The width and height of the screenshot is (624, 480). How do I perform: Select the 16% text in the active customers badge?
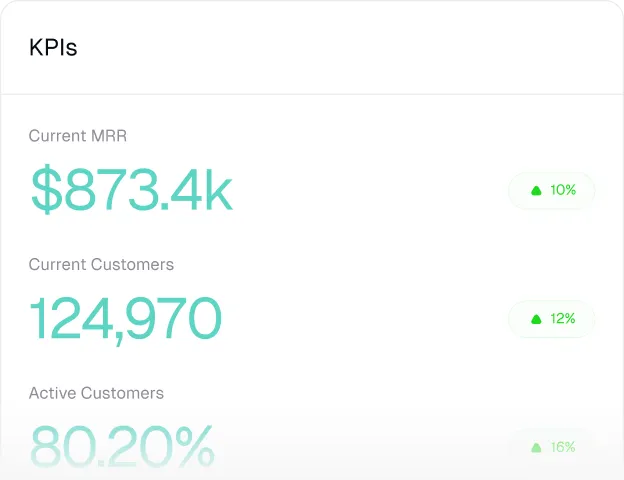coord(563,447)
